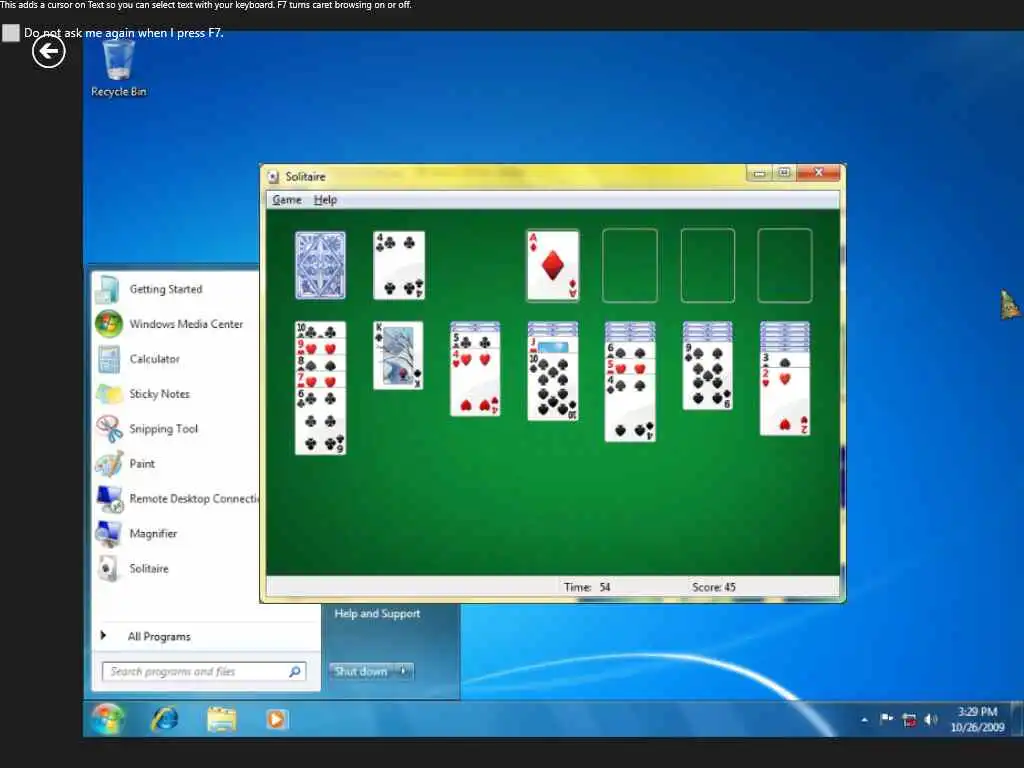Image resolution: width=1024 pixels, height=768 pixels.
Task: Expand All Programs arrow
Action: [103, 635]
